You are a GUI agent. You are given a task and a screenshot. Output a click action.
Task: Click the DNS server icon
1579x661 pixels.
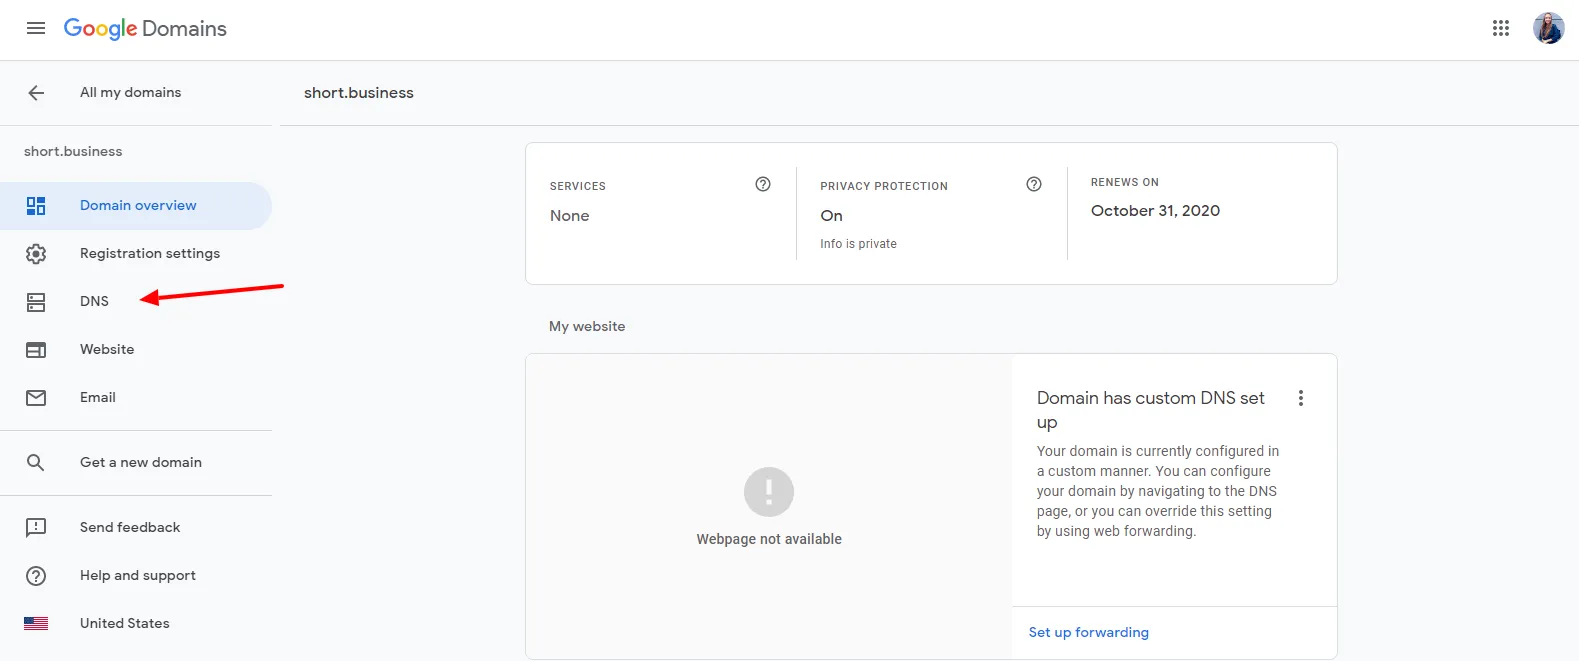pyautogui.click(x=36, y=302)
